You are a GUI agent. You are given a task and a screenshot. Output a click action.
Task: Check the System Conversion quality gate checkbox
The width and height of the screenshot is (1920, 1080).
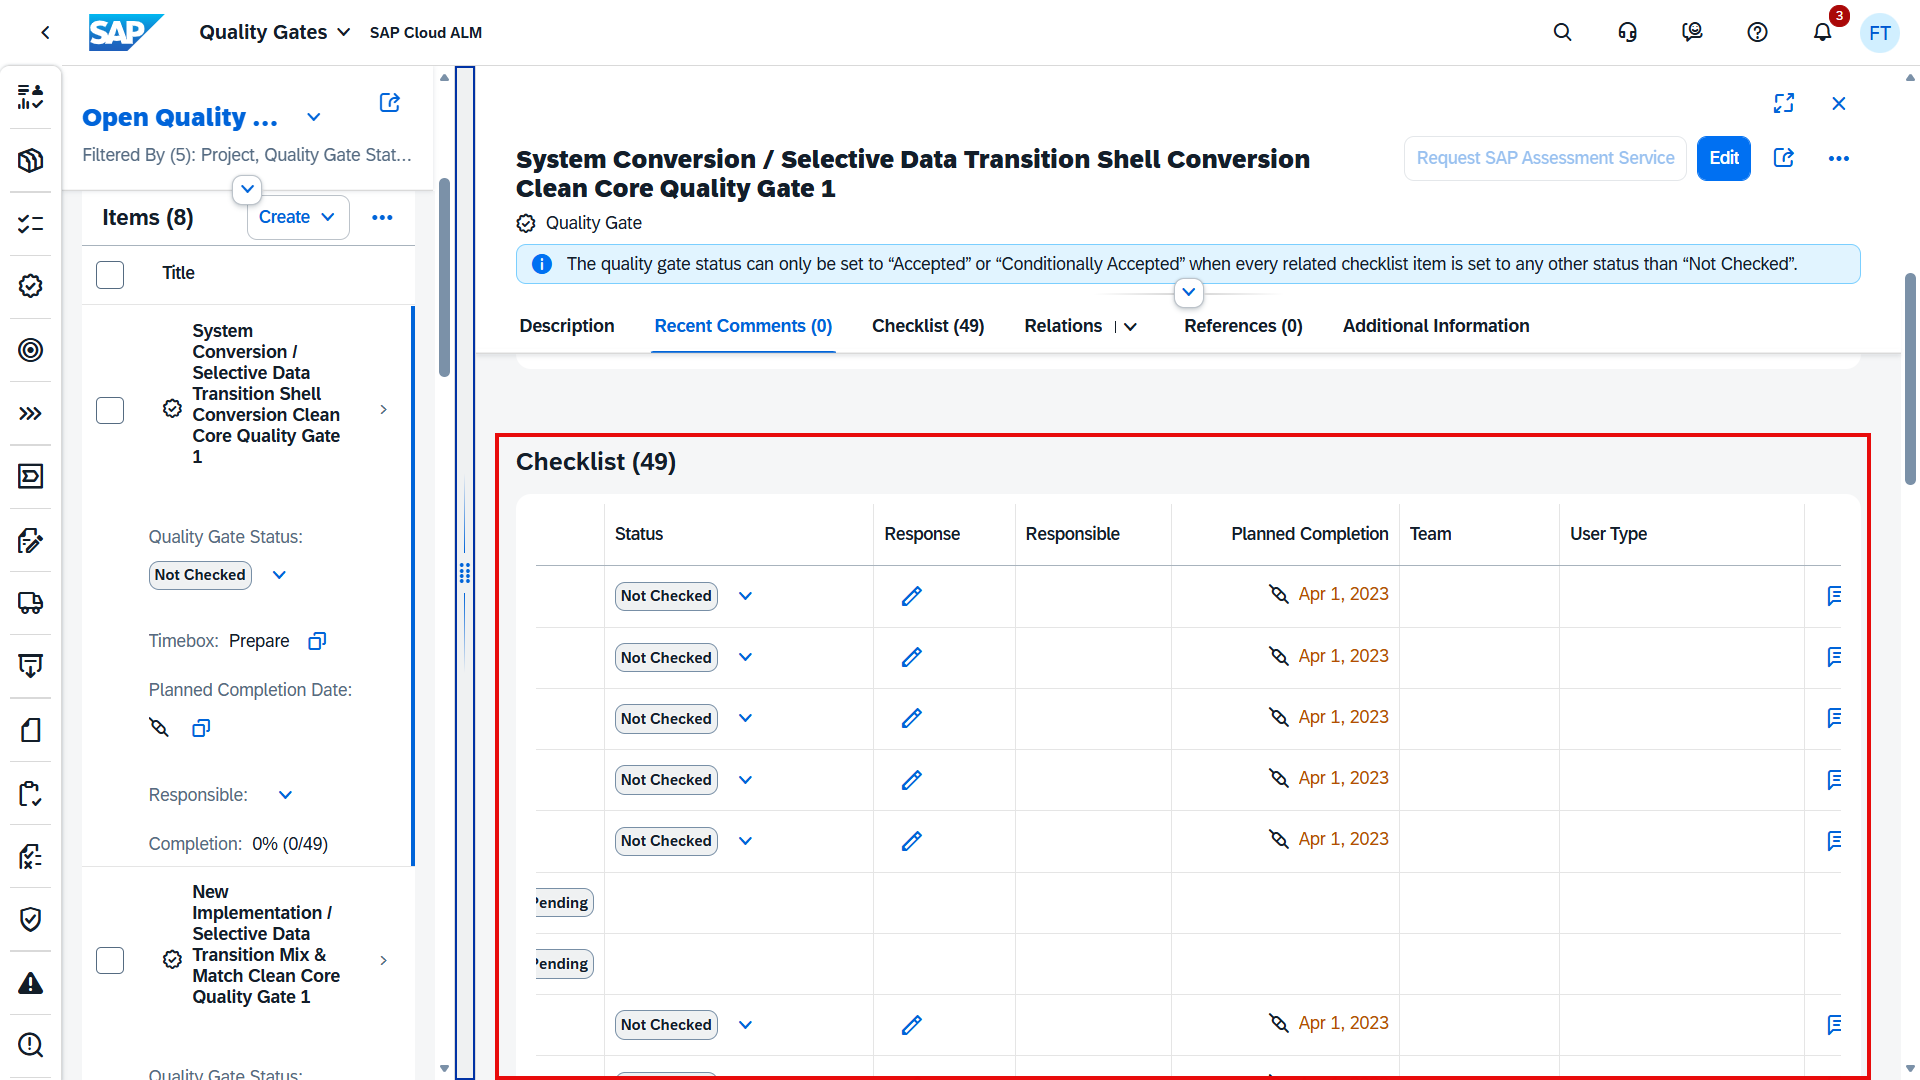pyautogui.click(x=110, y=410)
